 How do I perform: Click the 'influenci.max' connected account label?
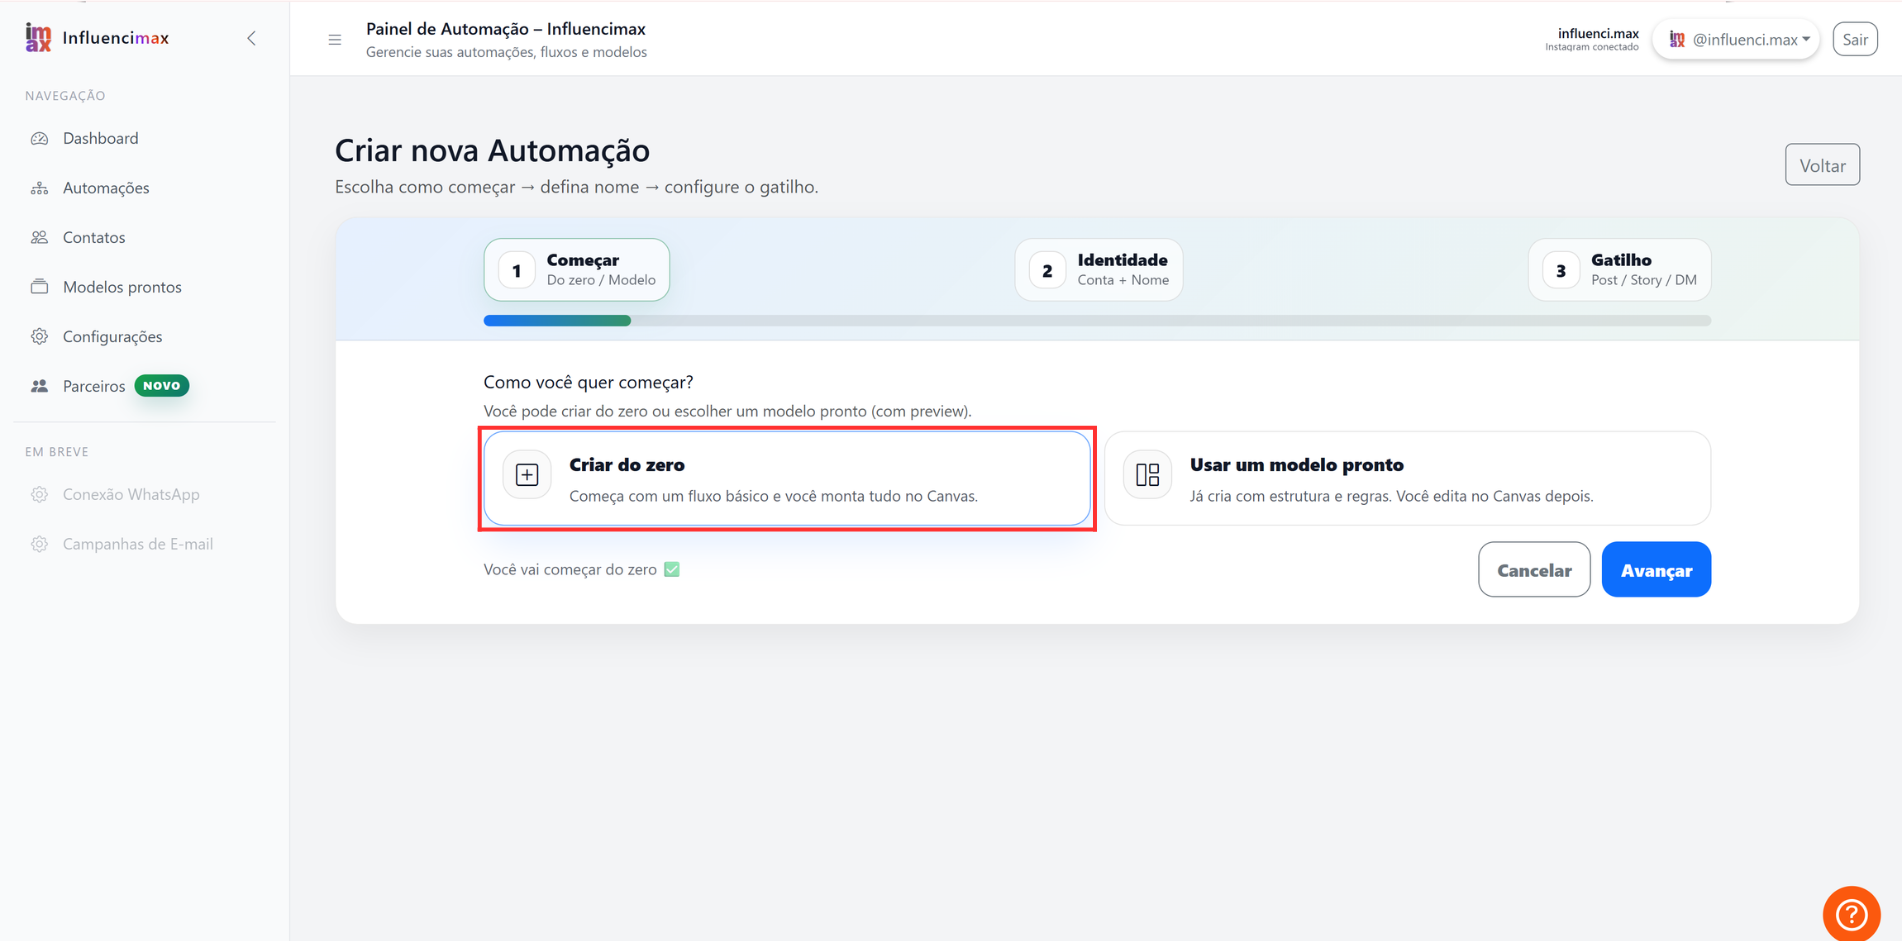click(x=1597, y=33)
